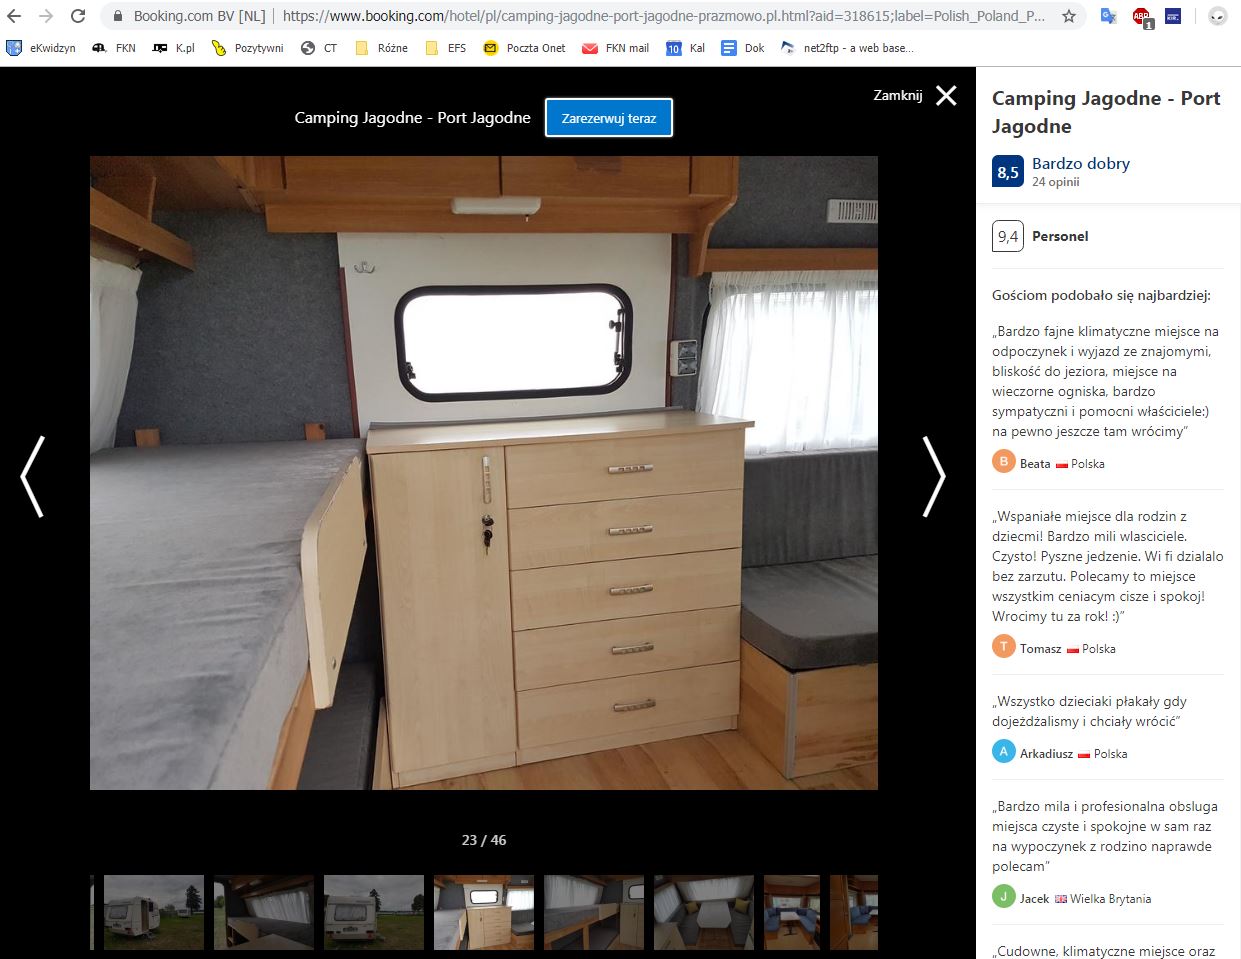The height and width of the screenshot is (959, 1241).
Task: Click the browser back arrow
Action: 14,16
